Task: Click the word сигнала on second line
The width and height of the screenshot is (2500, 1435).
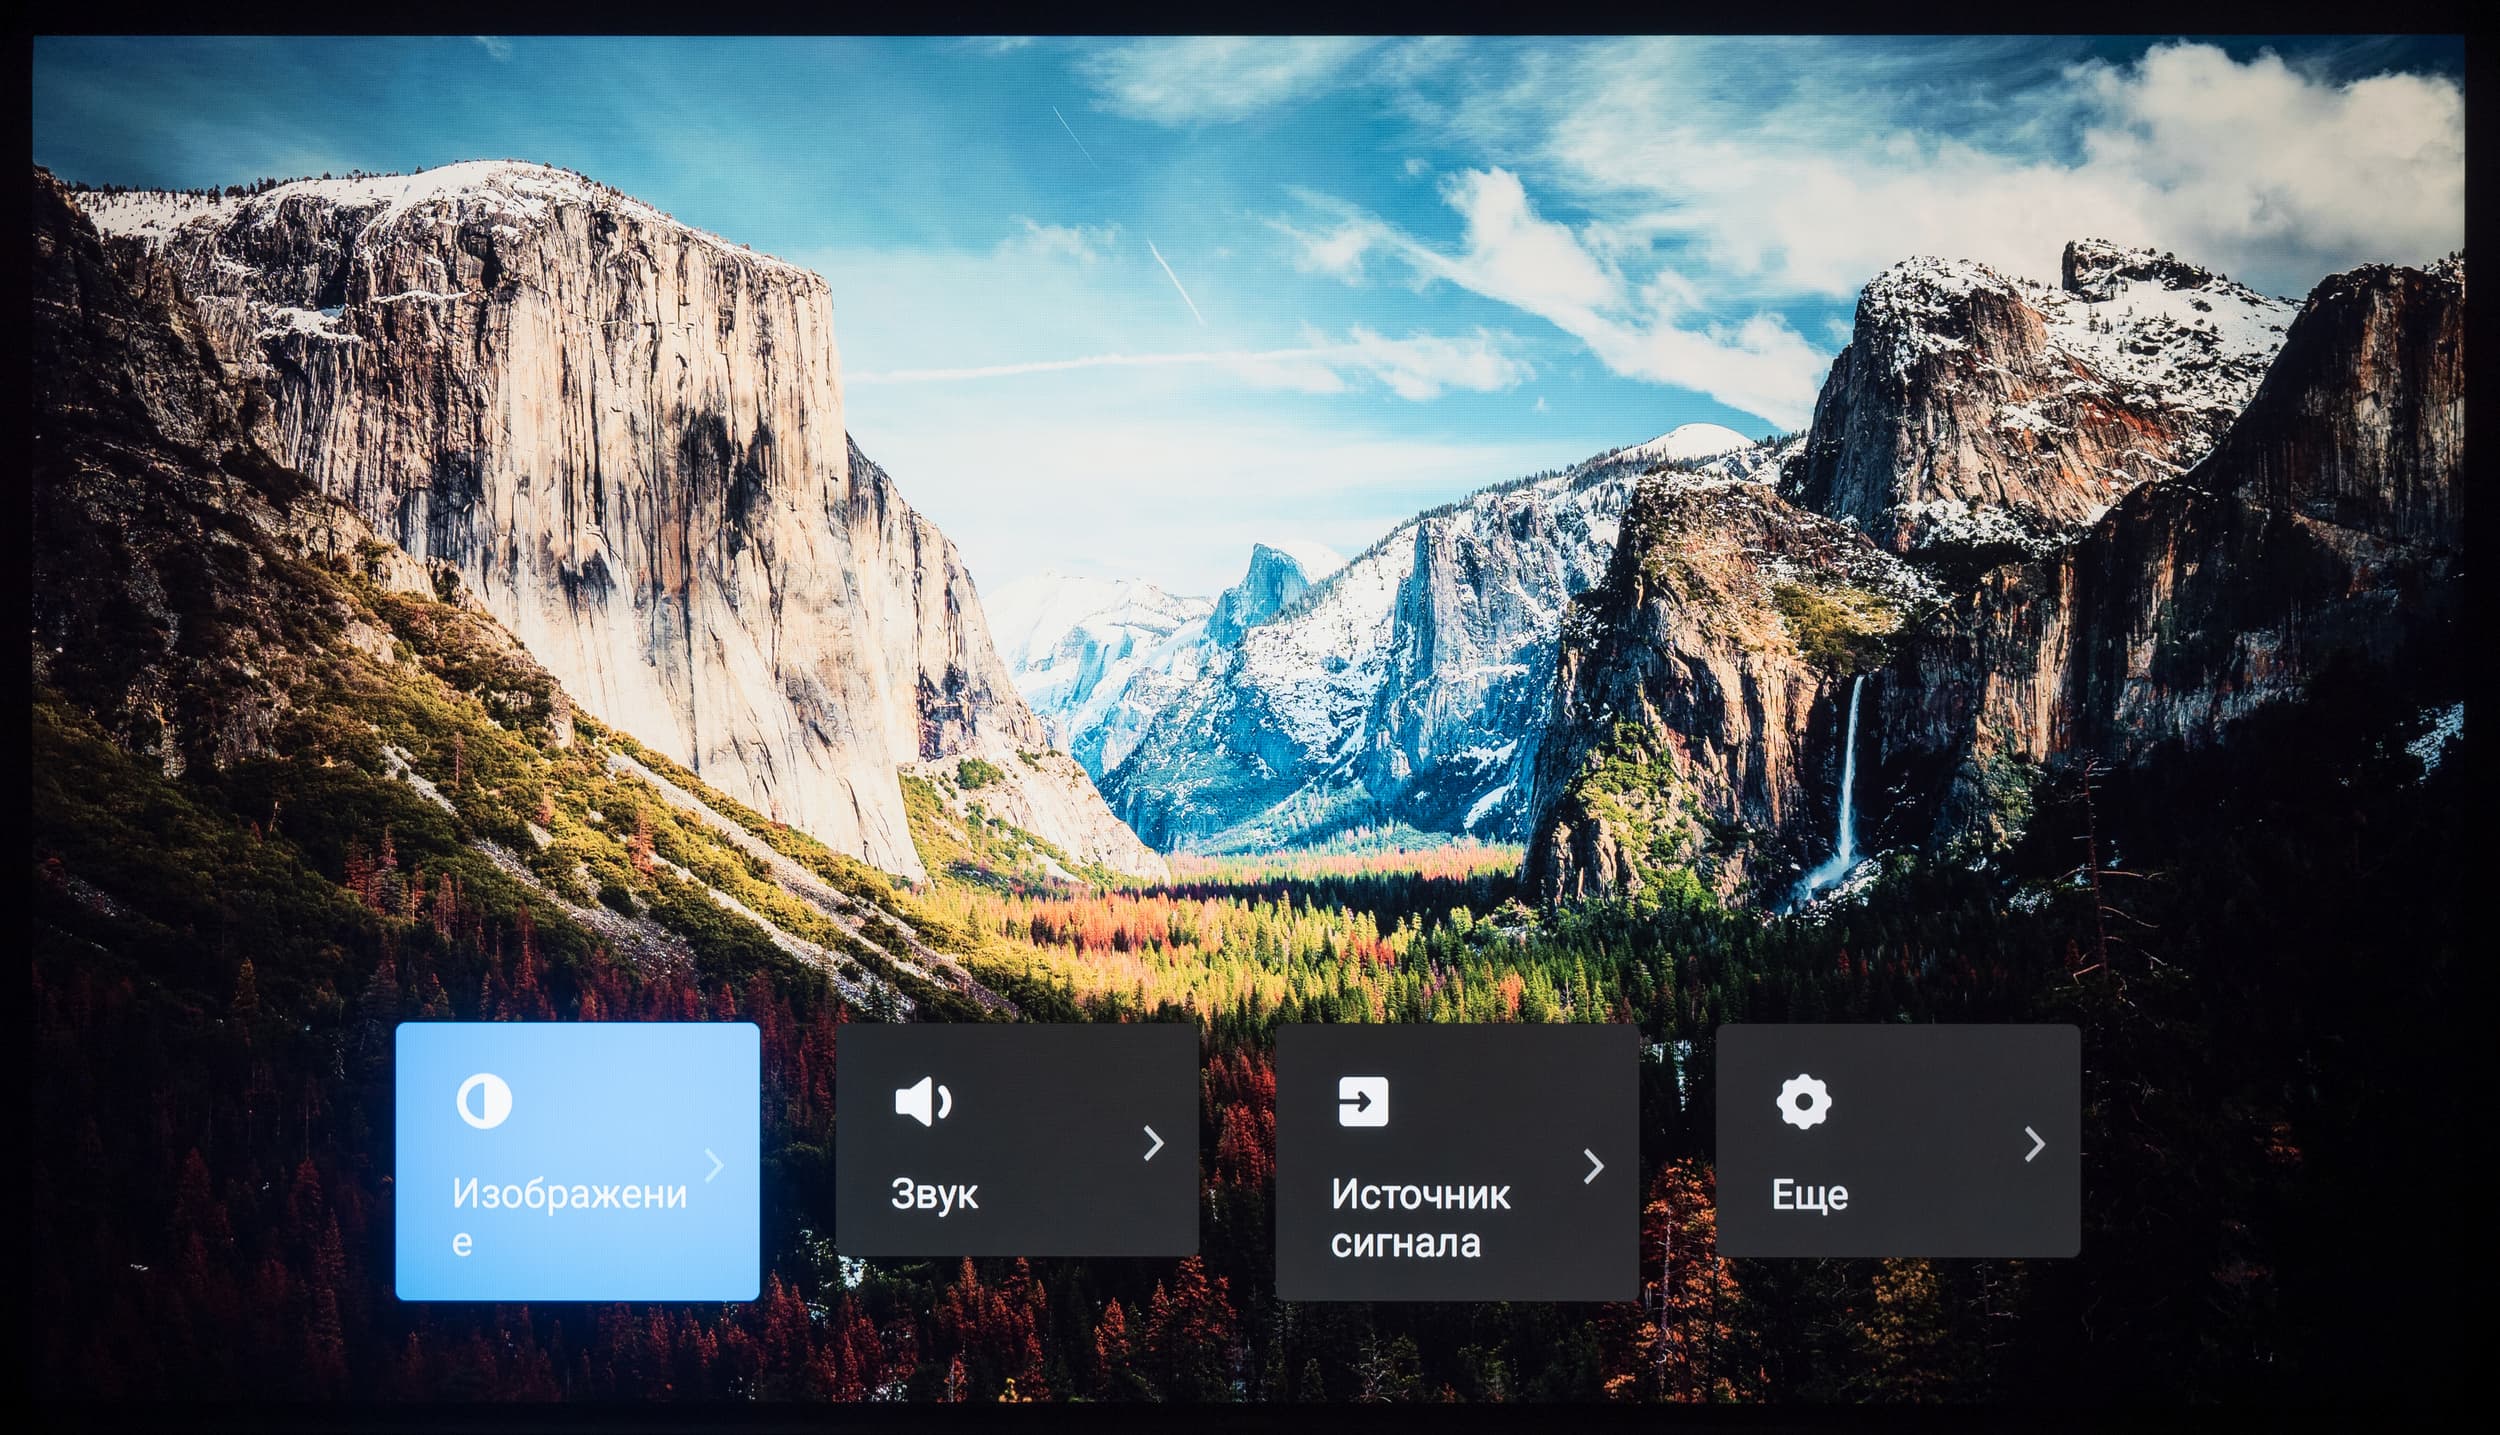Action: [1405, 1243]
